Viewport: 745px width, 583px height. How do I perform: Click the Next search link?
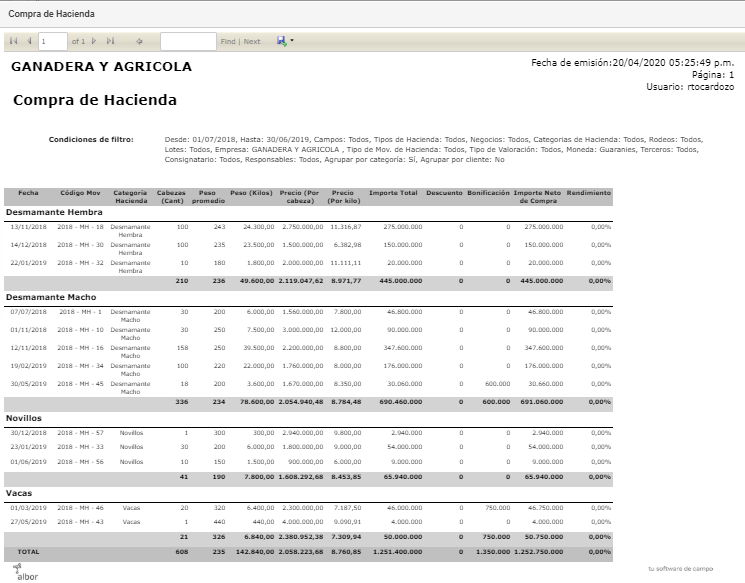coord(252,42)
